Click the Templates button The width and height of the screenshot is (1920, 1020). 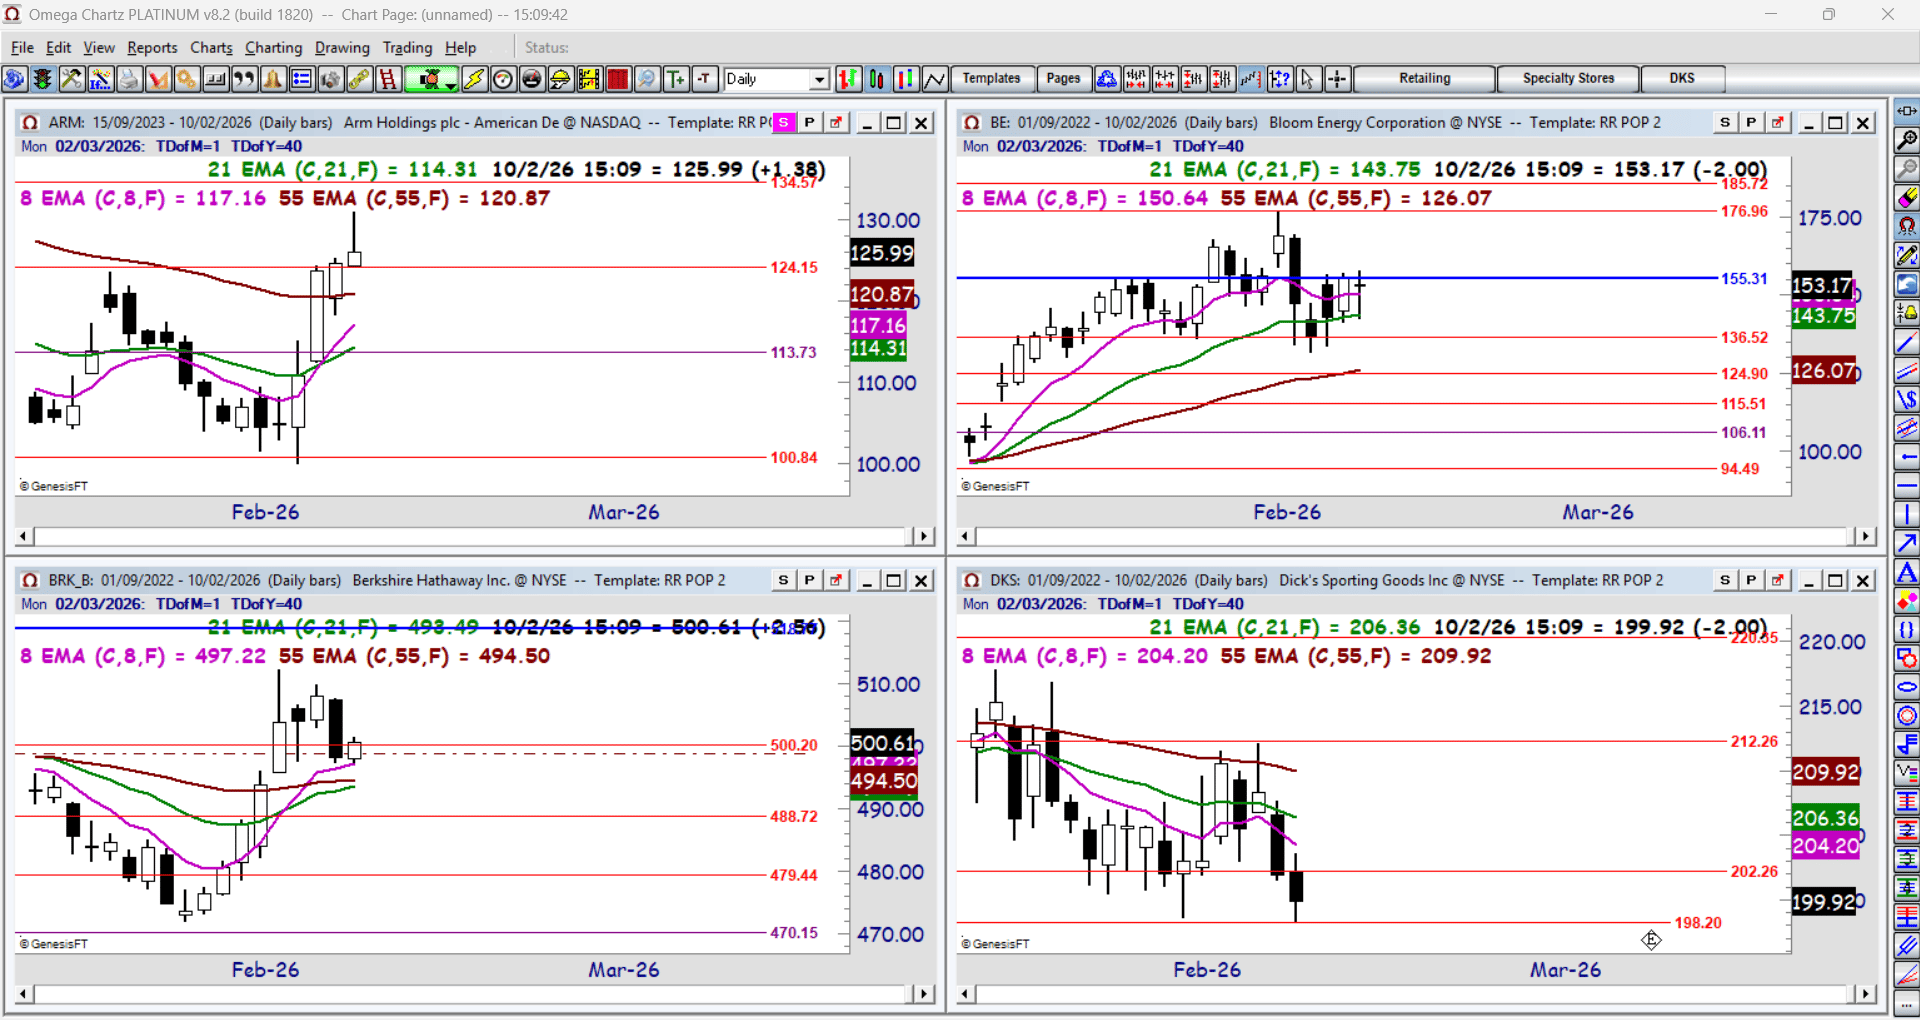[991, 79]
